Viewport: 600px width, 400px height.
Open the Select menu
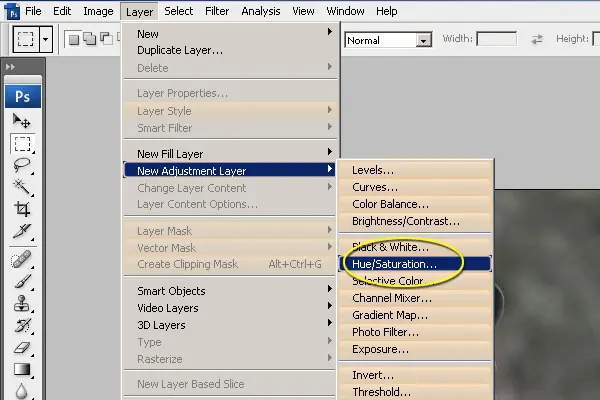coord(179,11)
